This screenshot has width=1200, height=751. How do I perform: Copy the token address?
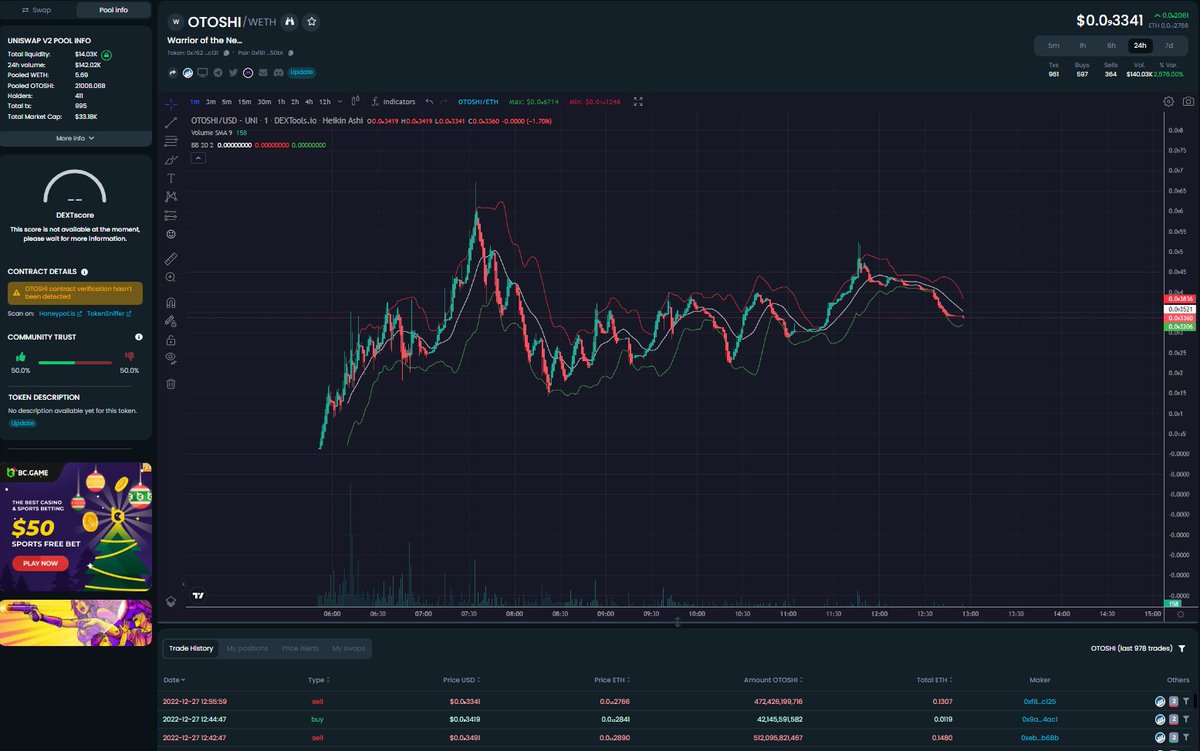pyautogui.click(x=227, y=53)
